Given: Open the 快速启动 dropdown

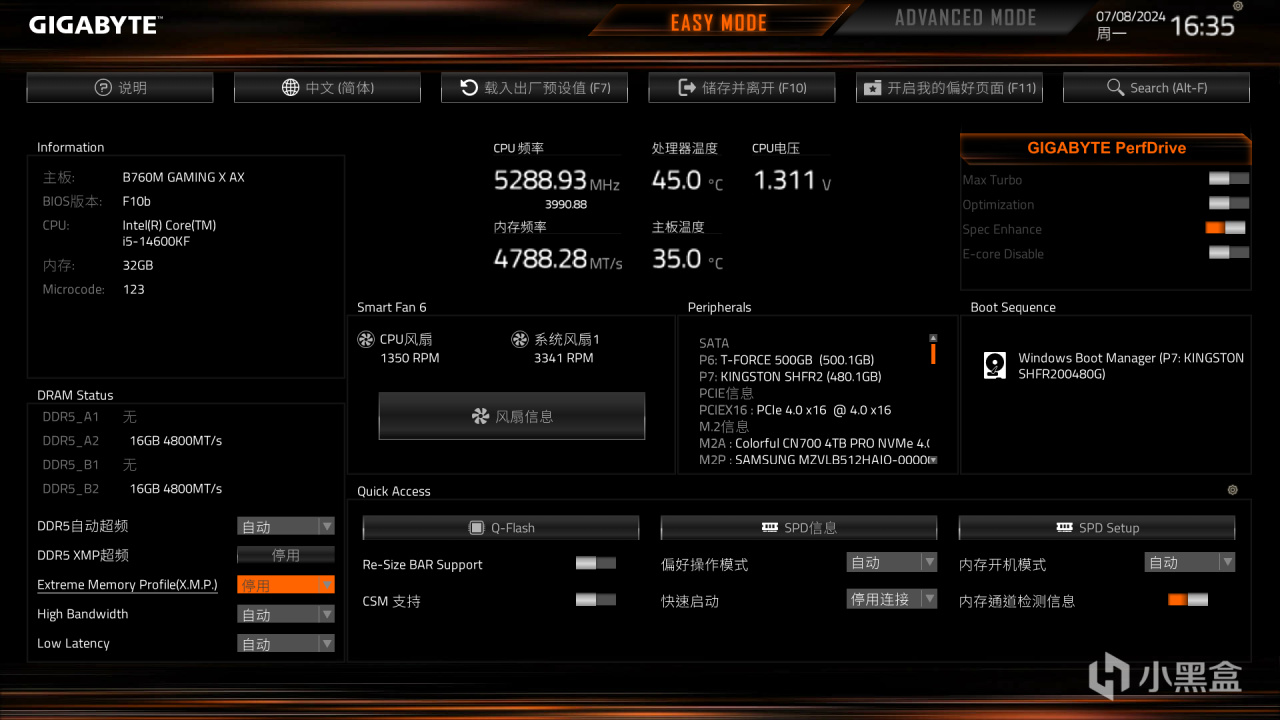Looking at the screenshot, I should [x=892, y=599].
